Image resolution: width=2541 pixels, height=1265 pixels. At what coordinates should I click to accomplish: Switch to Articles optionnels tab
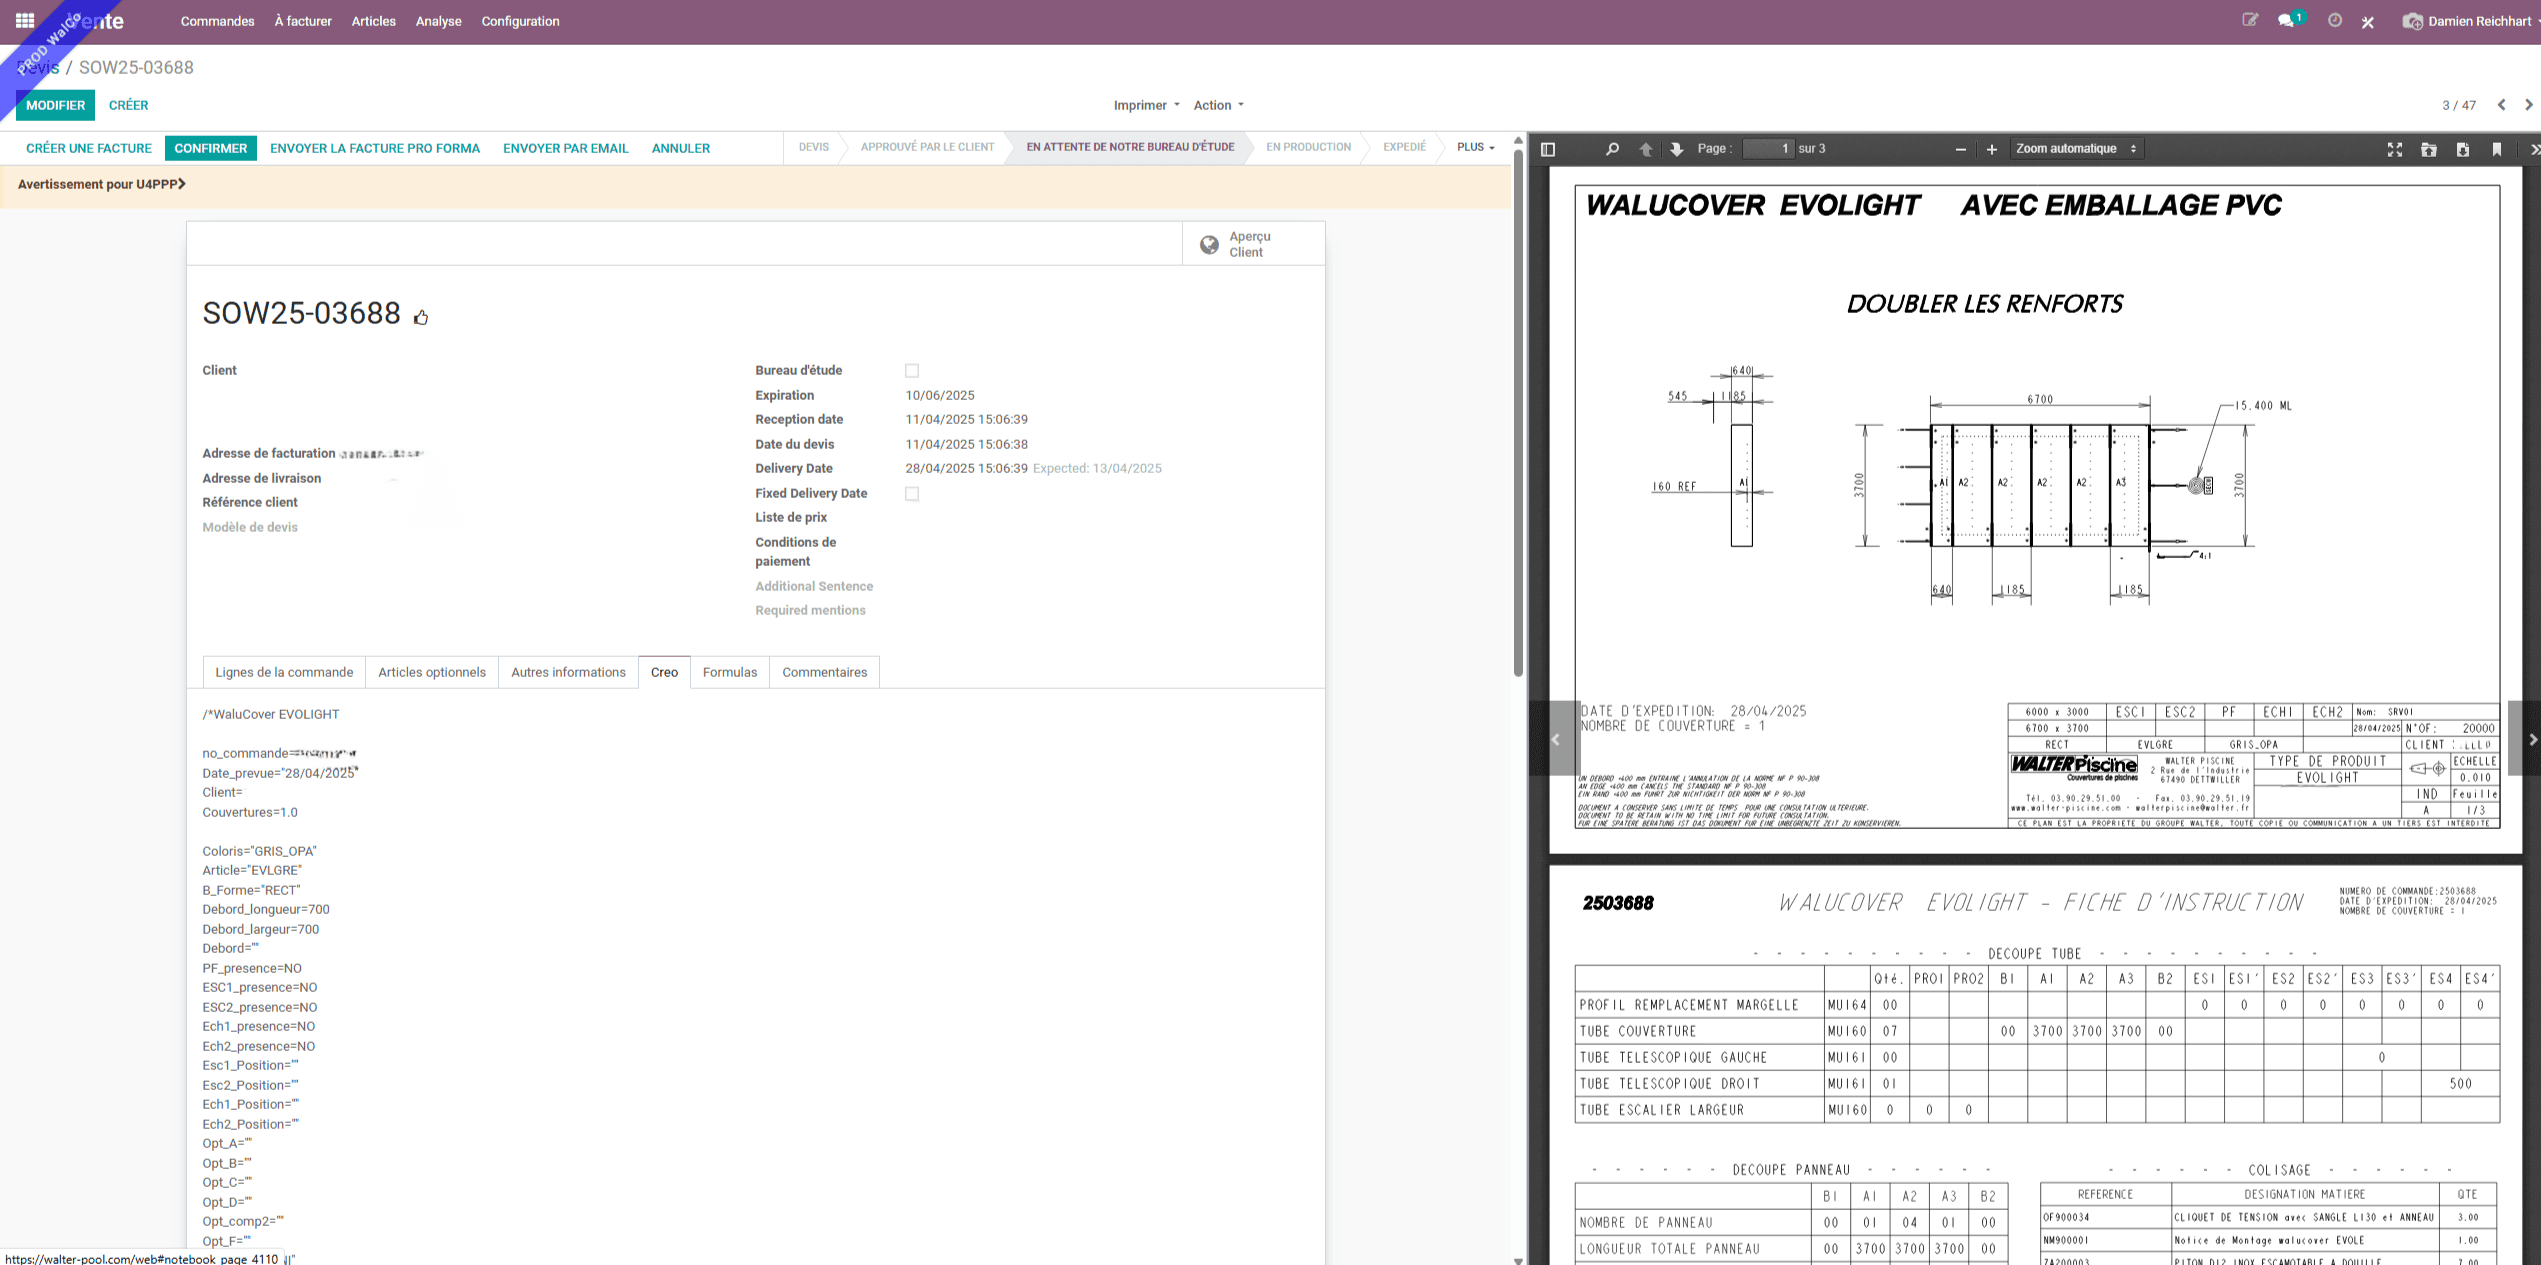432,672
